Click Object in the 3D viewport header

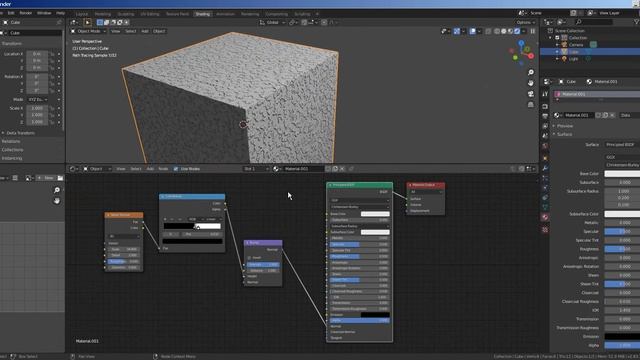pyautogui.click(x=159, y=31)
